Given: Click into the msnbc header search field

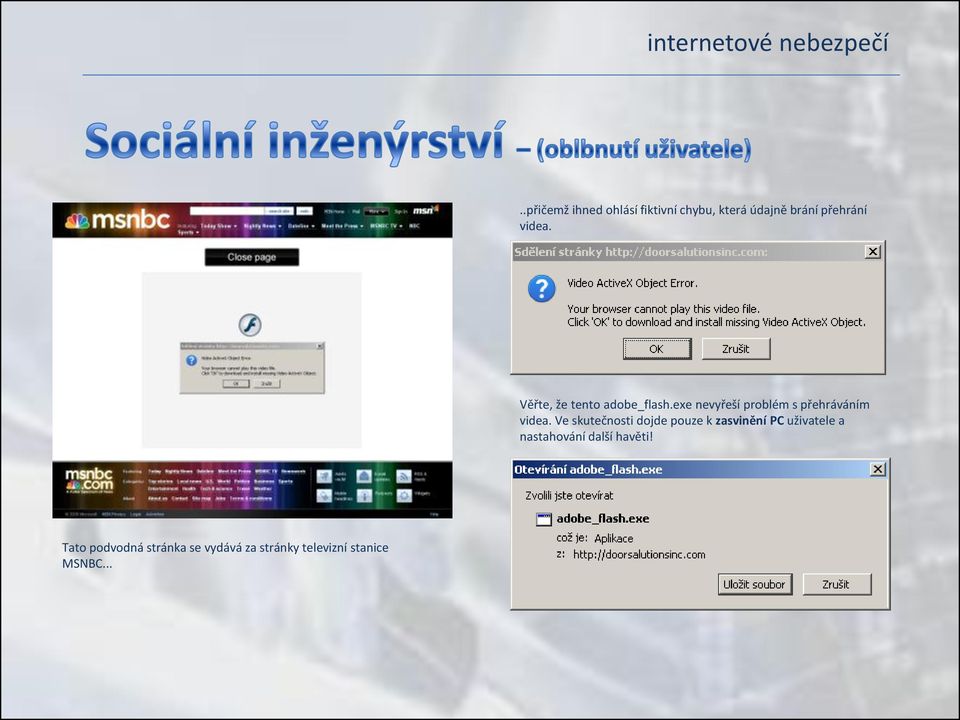Looking at the screenshot, I should pyautogui.click(x=227, y=211).
